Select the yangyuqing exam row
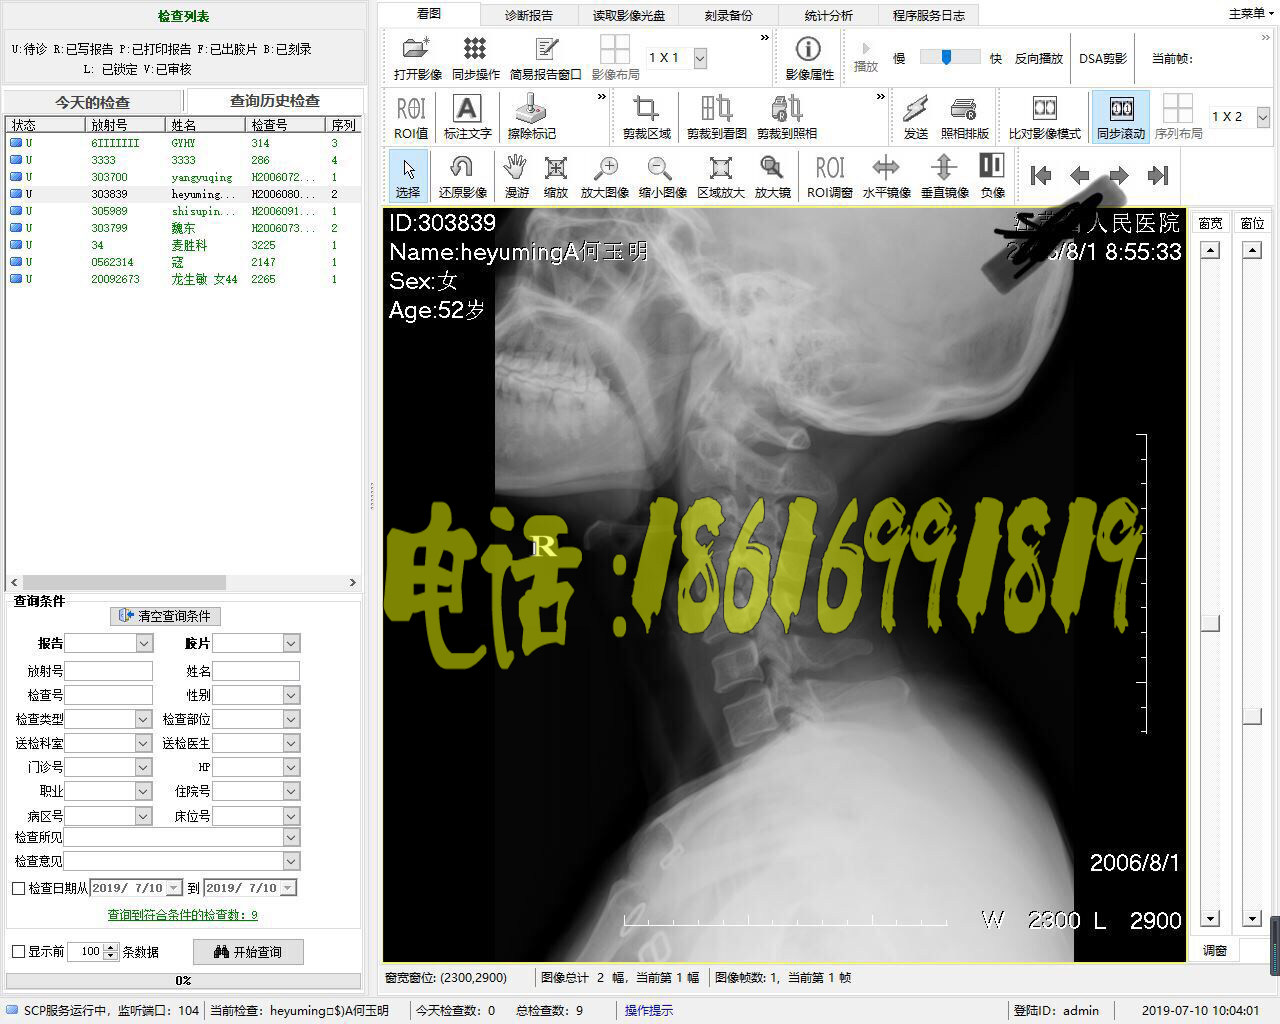1280x1024 pixels. point(182,177)
